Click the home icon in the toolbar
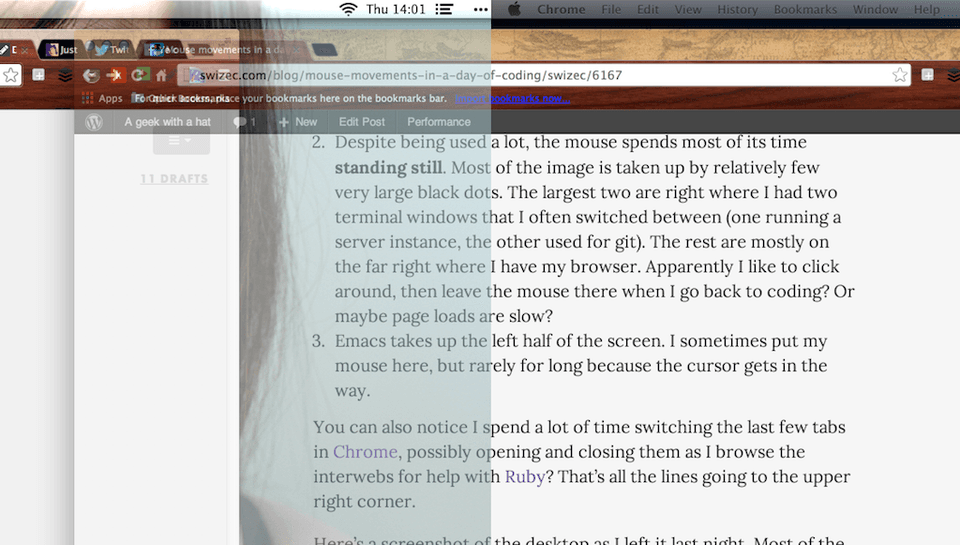Screen dimensions: 960x545 coord(161,75)
